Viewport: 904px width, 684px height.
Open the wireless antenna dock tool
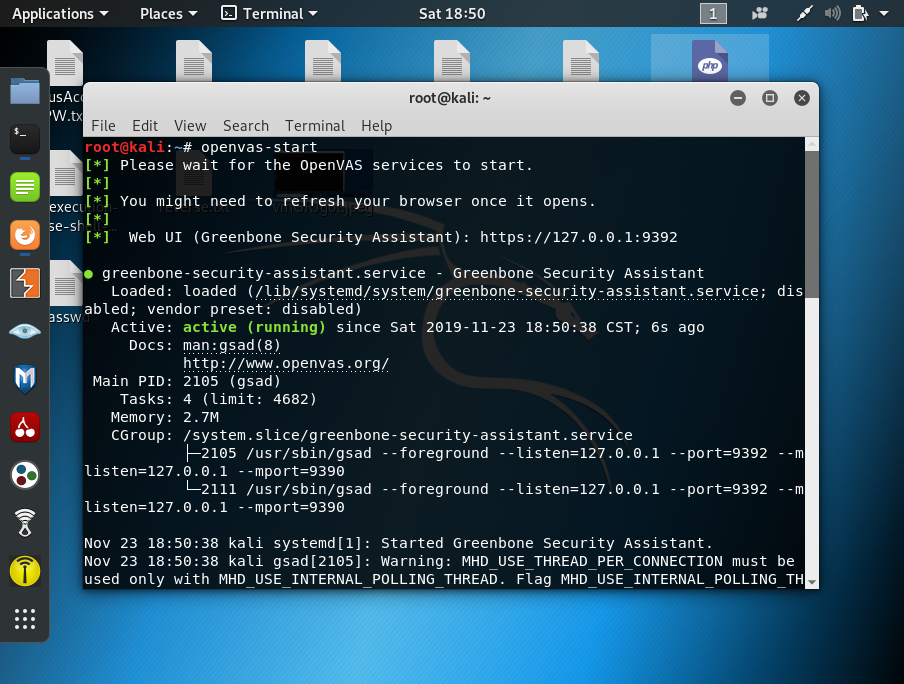pyautogui.click(x=25, y=523)
